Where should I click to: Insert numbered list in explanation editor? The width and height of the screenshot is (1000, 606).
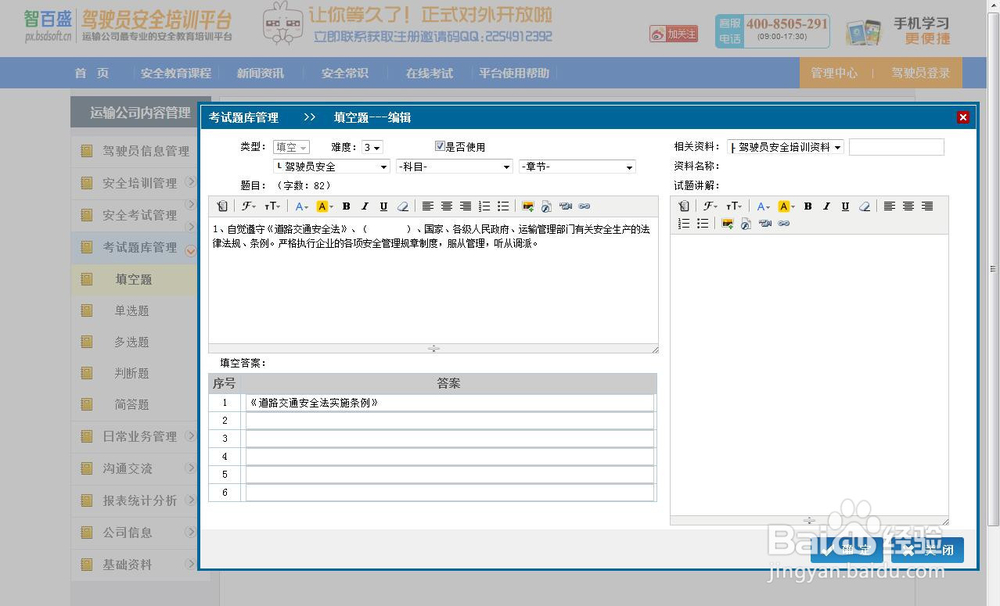(684, 223)
